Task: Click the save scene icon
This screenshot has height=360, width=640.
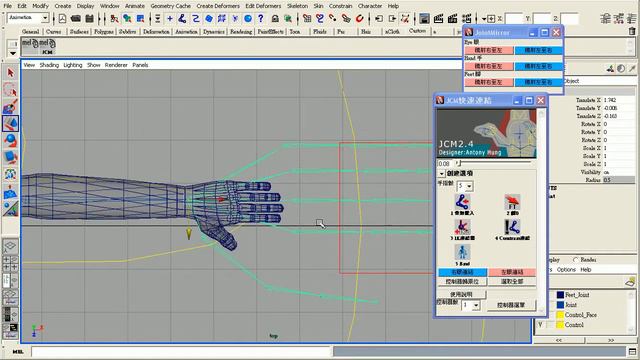Action: tap(90, 18)
